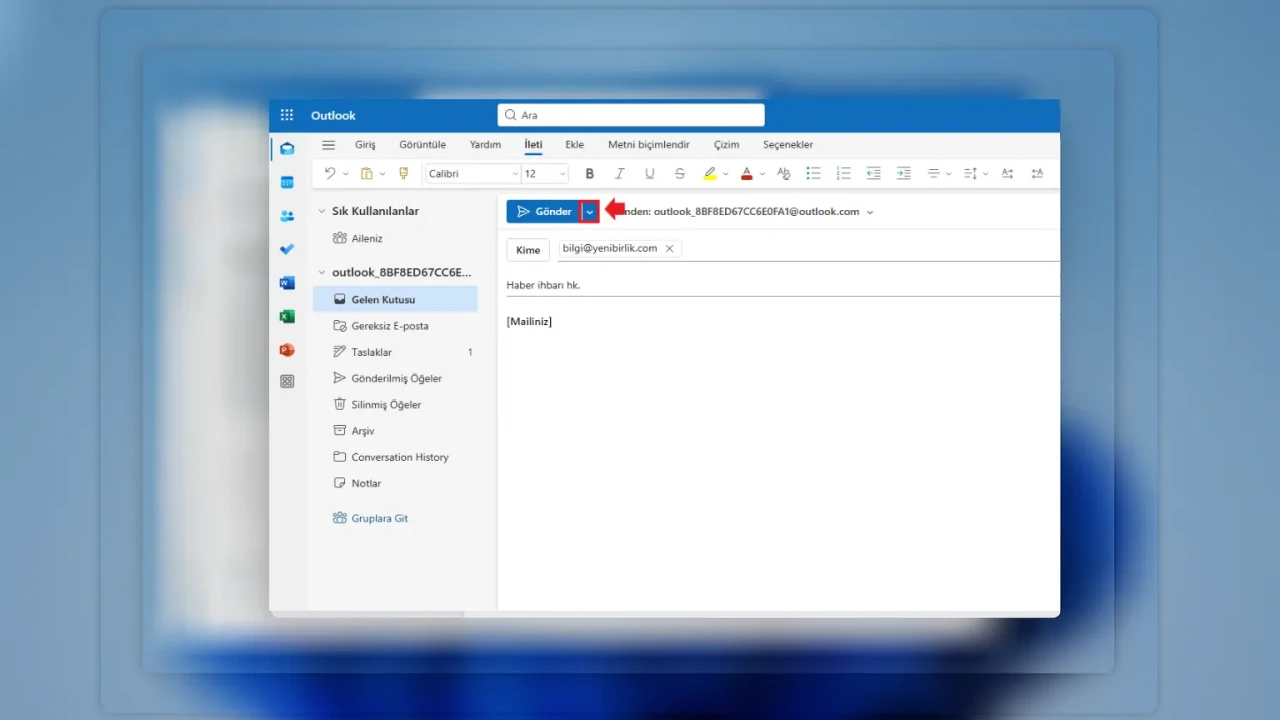
Task: Switch to the Ekle tab
Action: pyautogui.click(x=574, y=145)
